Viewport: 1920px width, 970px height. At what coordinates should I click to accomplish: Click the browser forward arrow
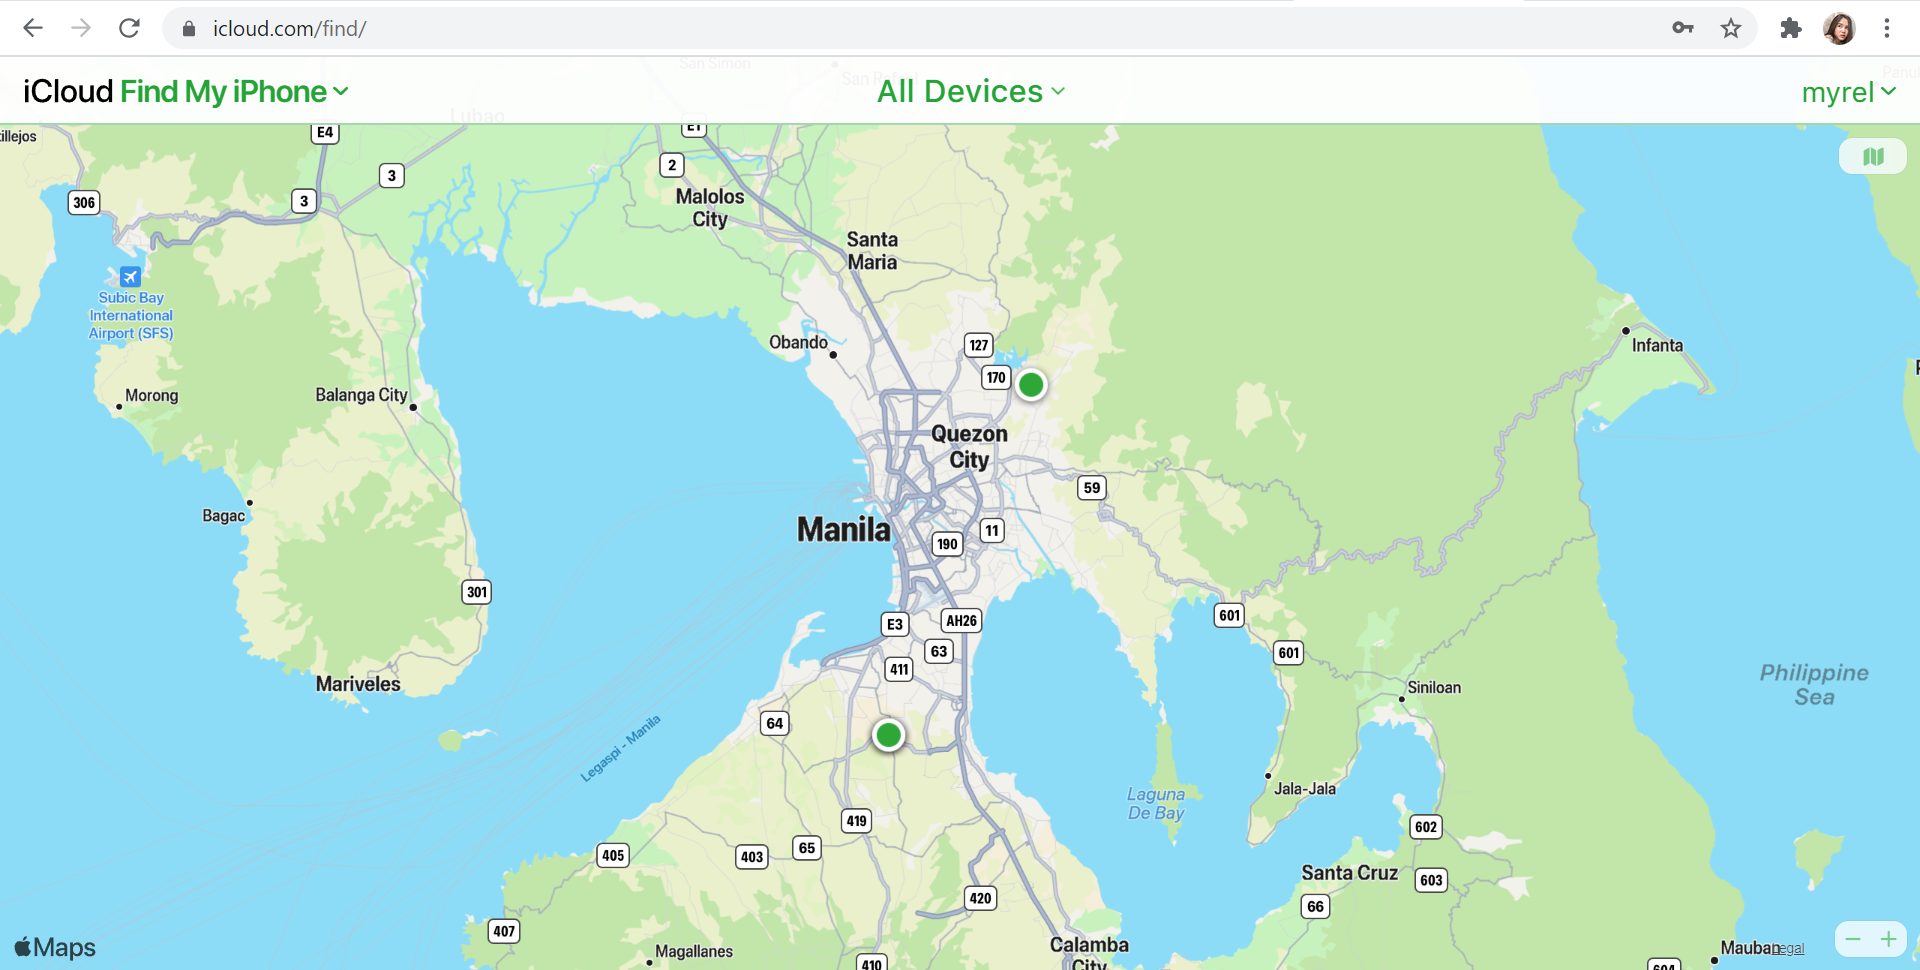(x=81, y=28)
